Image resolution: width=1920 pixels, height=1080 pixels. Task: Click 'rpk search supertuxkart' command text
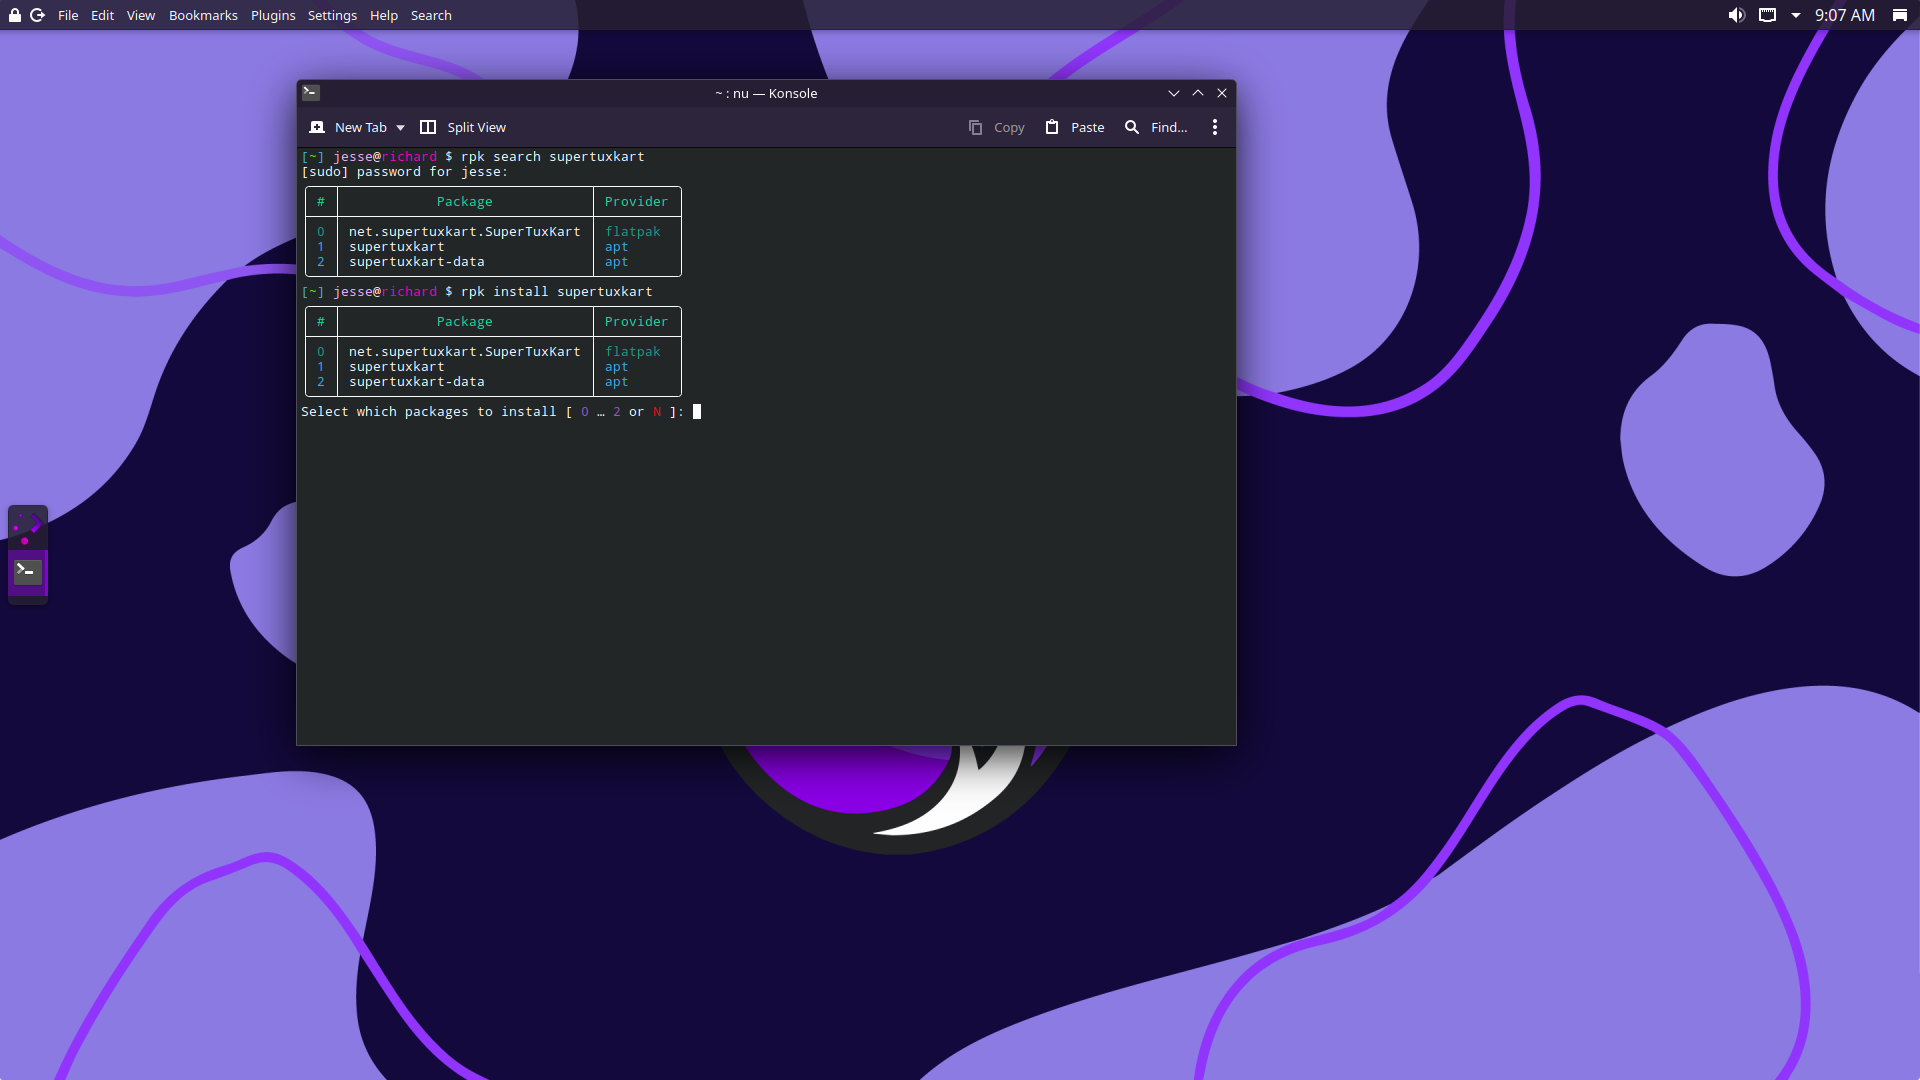[552, 157]
